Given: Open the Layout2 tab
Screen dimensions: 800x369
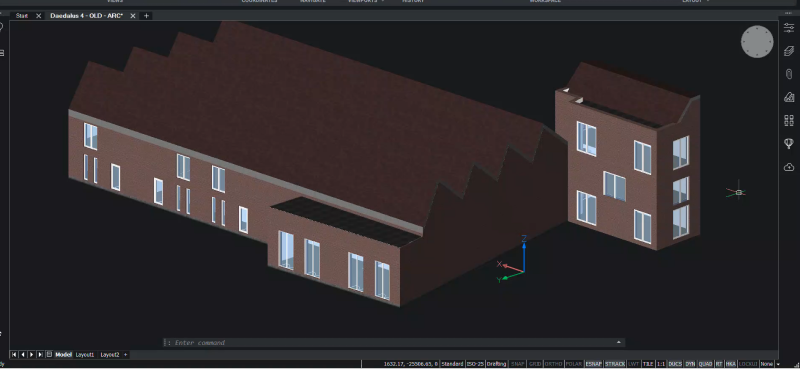Looking at the screenshot, I should [x=110, y=354].
